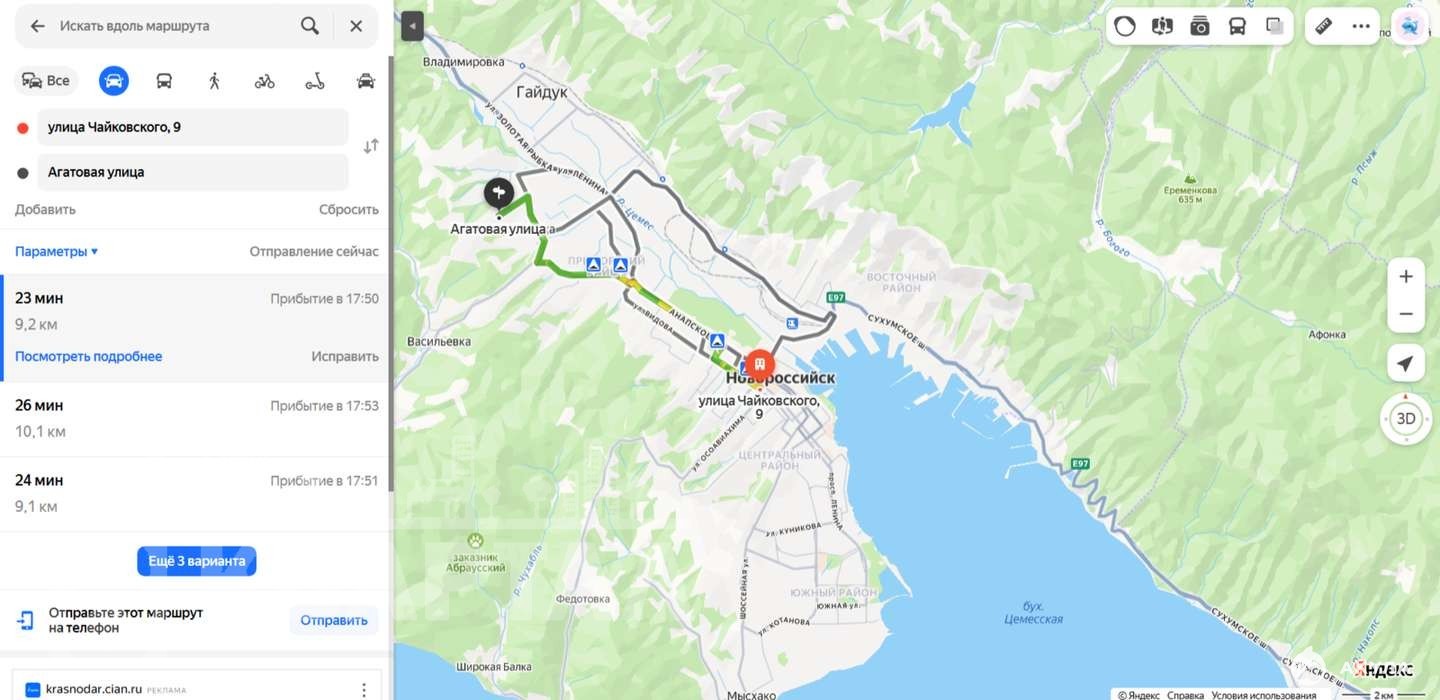Select the Все transport modes tab
The height and width of the screenshot is (700, 1440).
47,81
